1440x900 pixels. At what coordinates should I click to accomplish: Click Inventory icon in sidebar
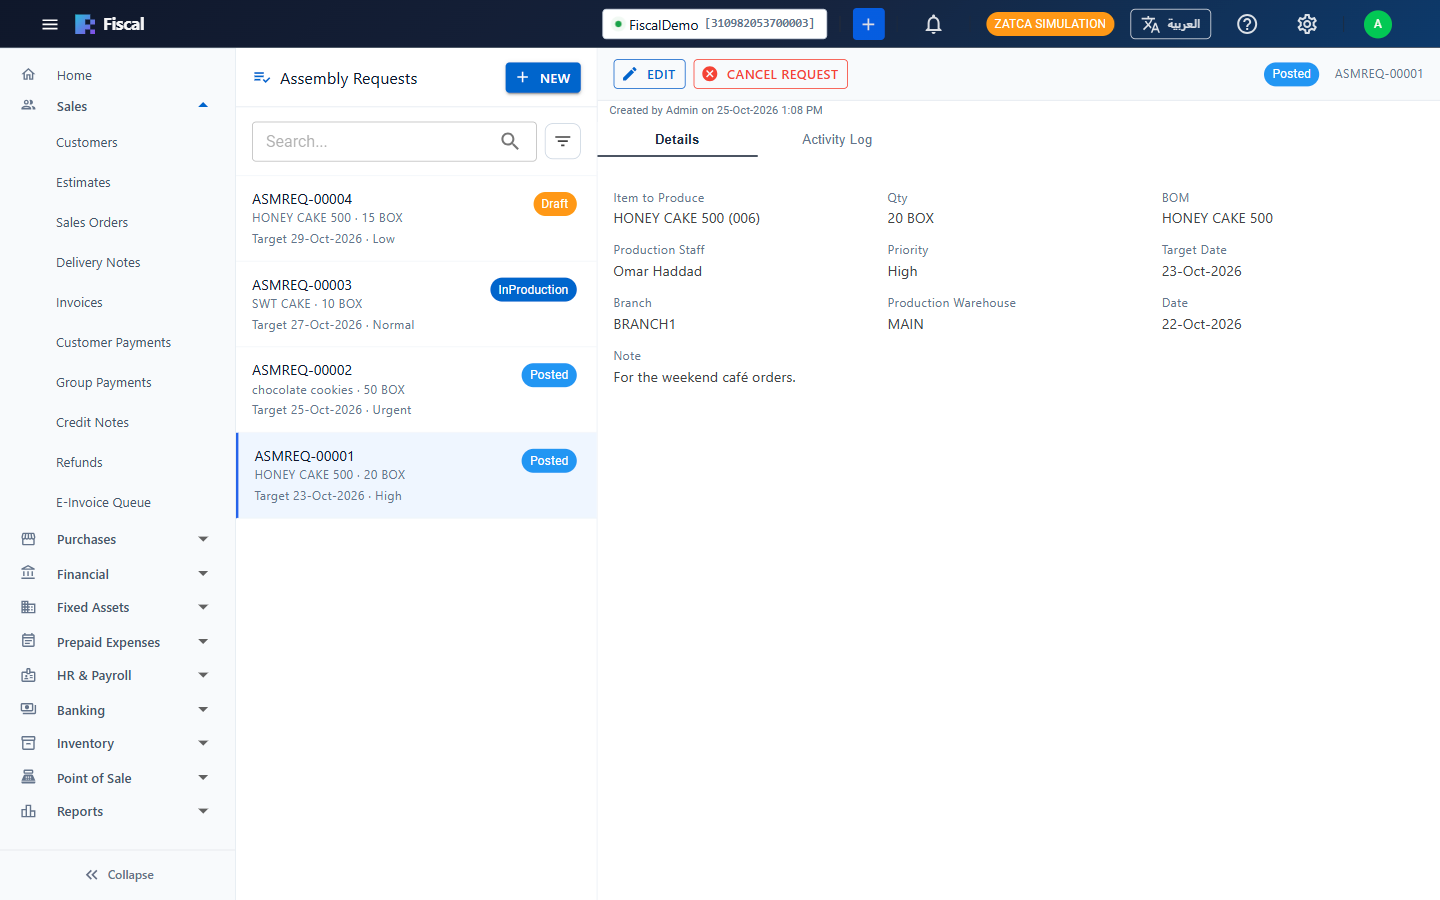click(29, 744)
